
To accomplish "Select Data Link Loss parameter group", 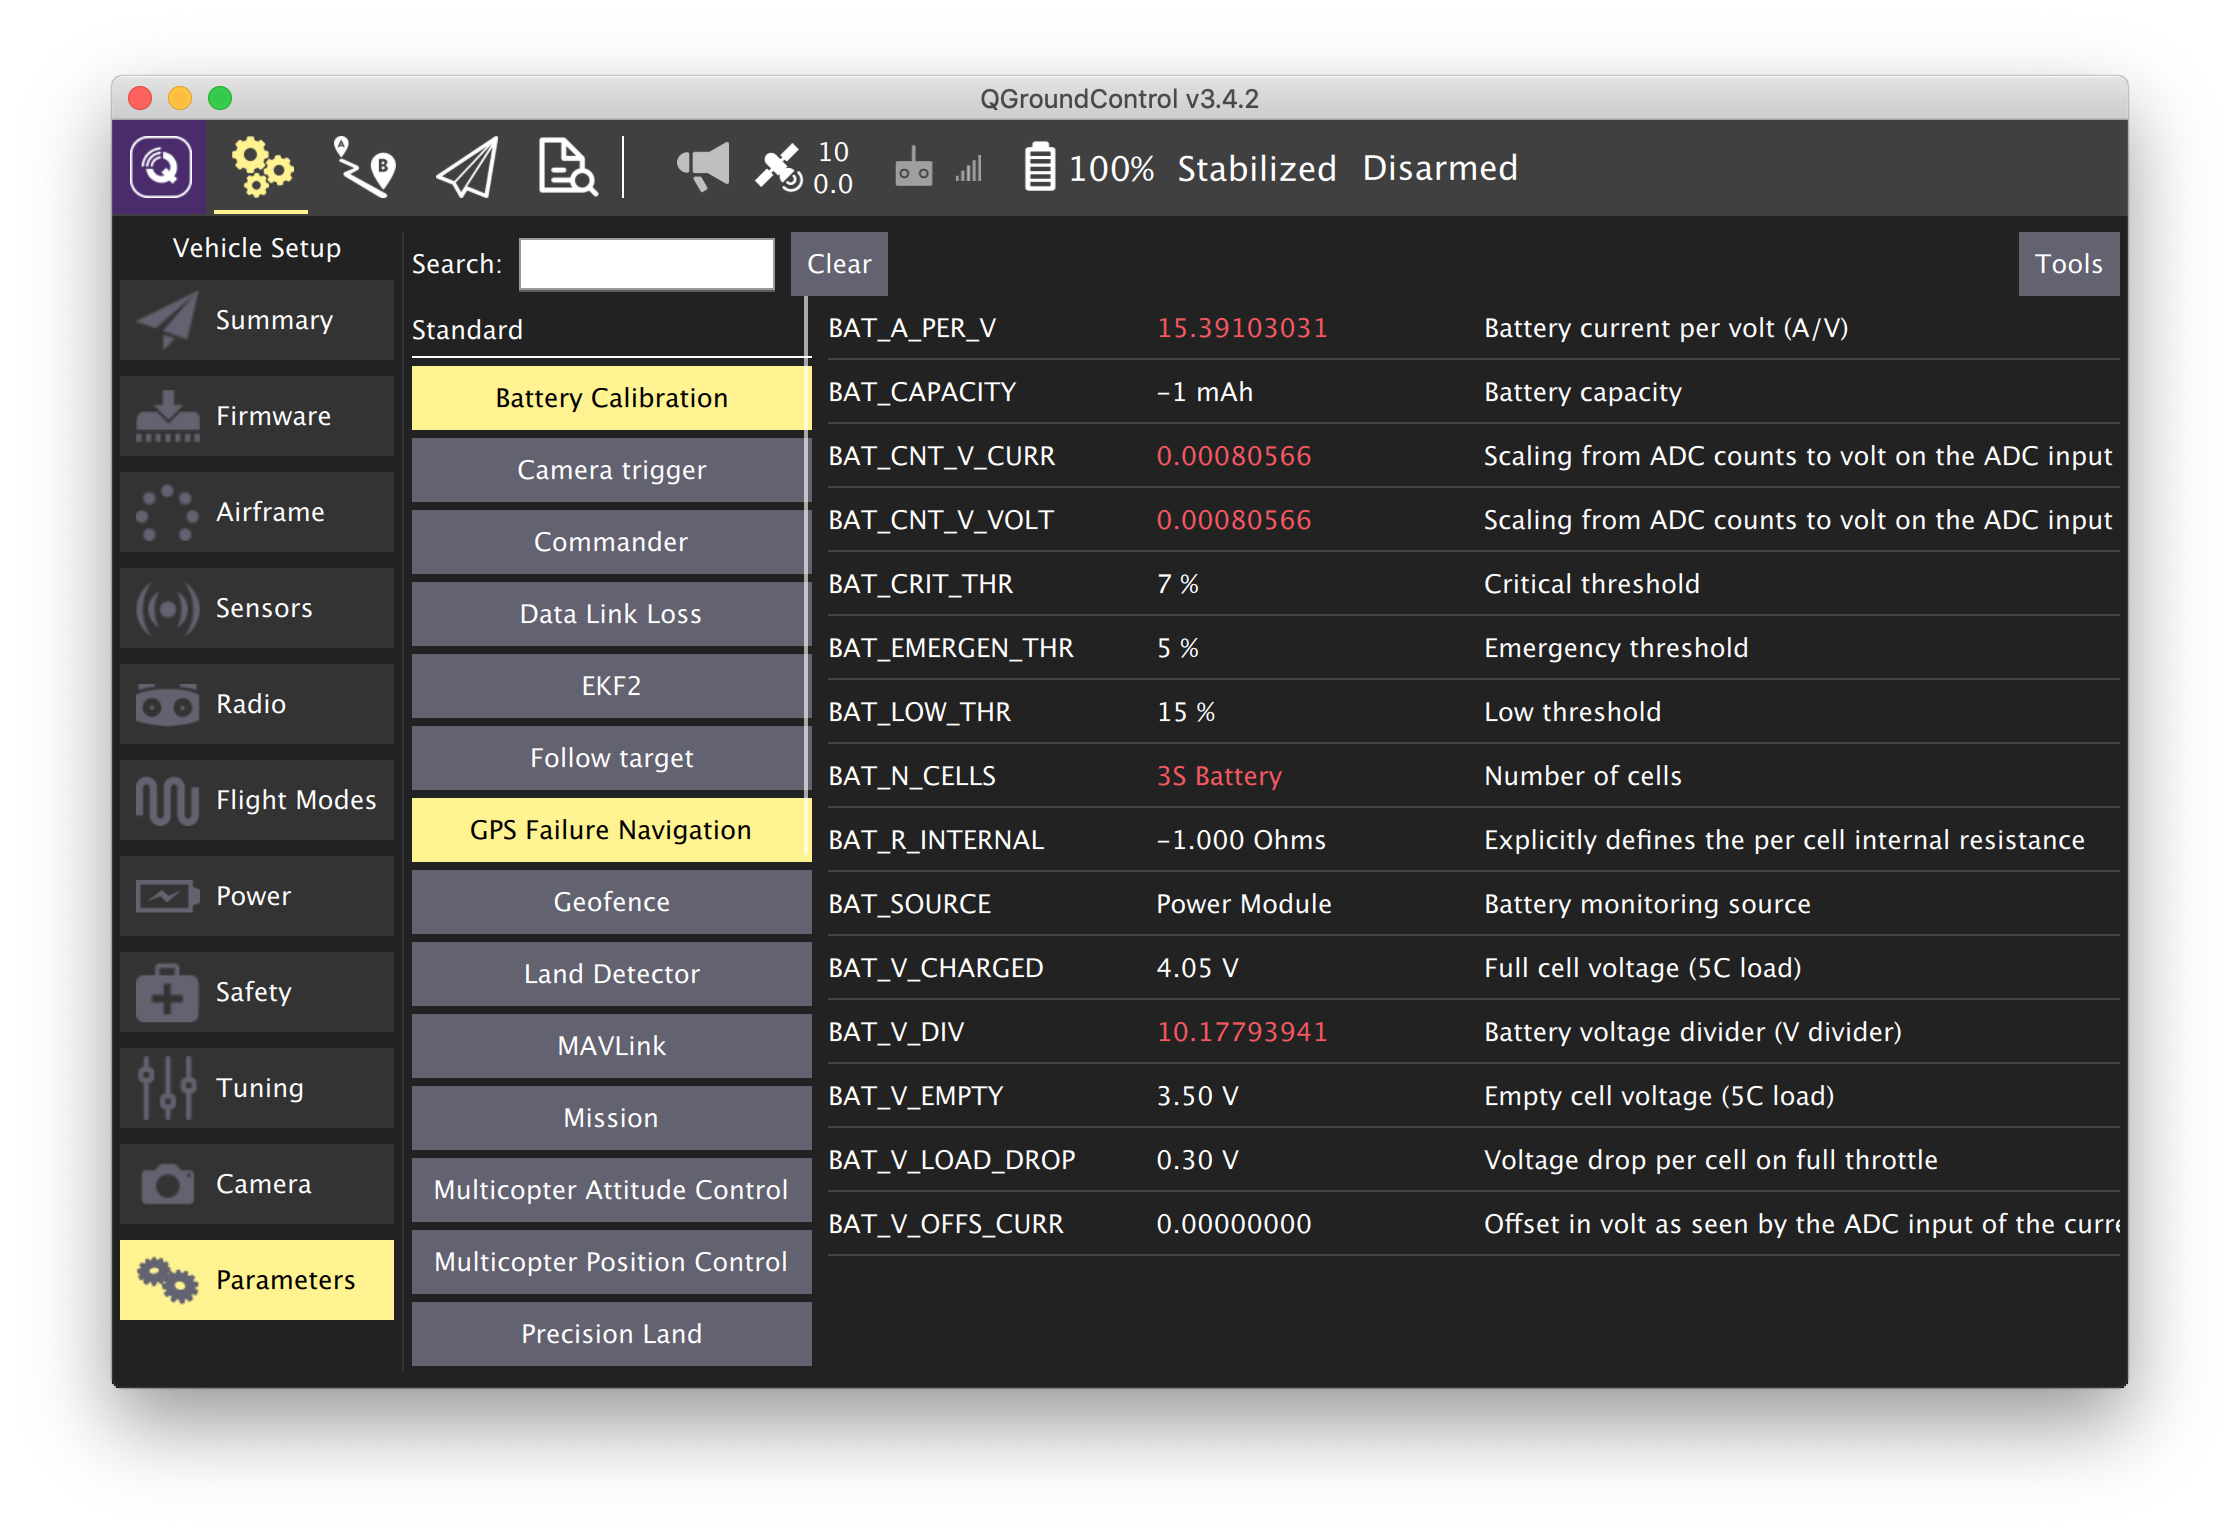I will point(611,614).
